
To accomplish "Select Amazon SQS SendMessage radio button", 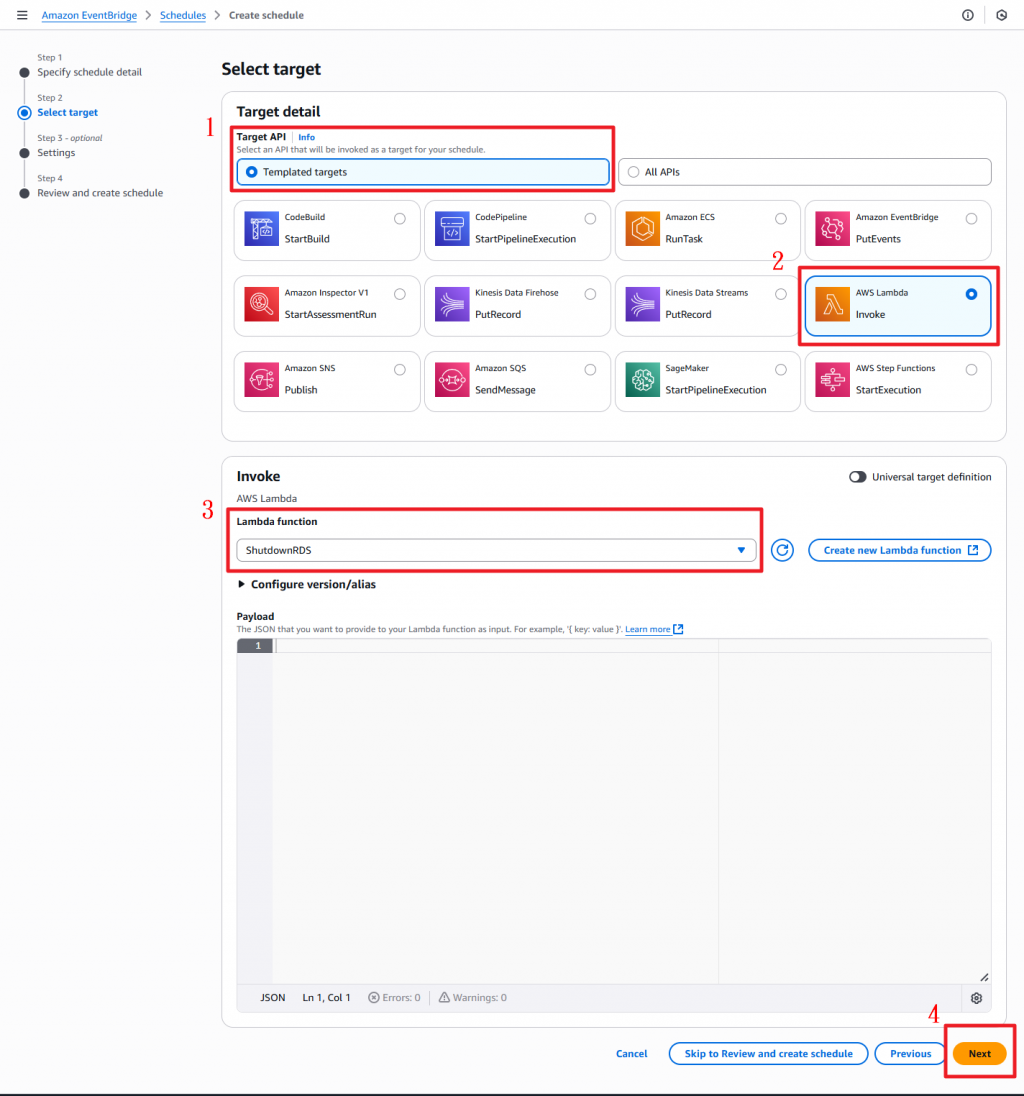I will click(591, 370).
